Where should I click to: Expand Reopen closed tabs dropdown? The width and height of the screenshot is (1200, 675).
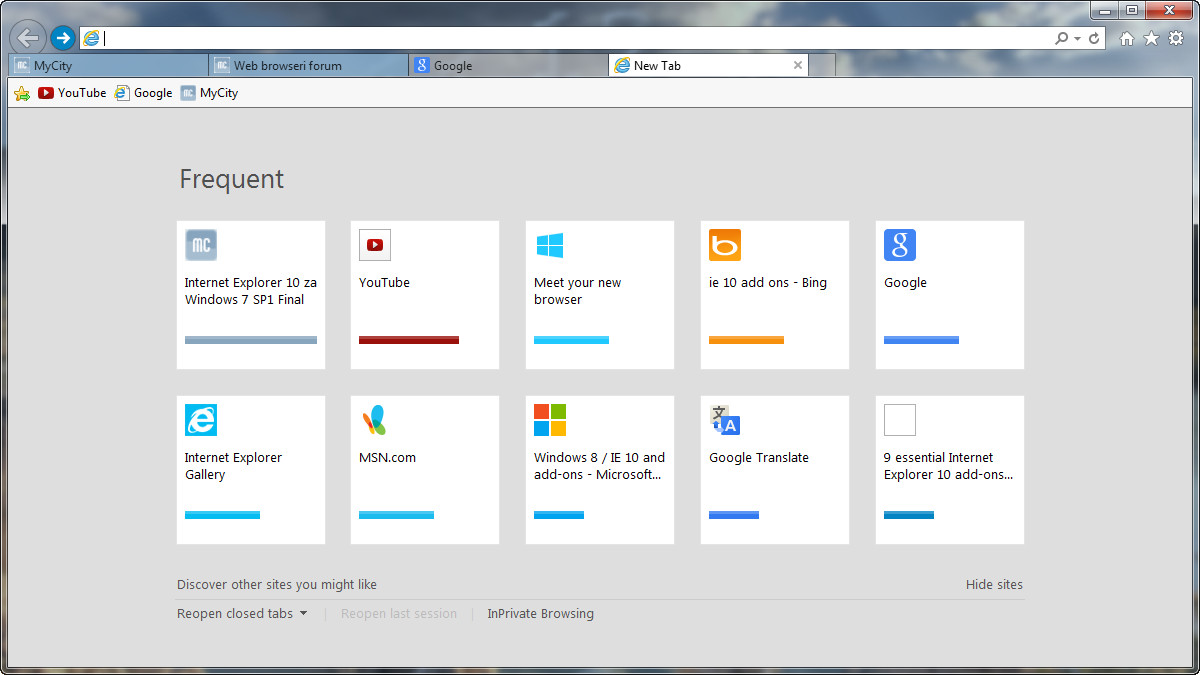pos(242,614)
